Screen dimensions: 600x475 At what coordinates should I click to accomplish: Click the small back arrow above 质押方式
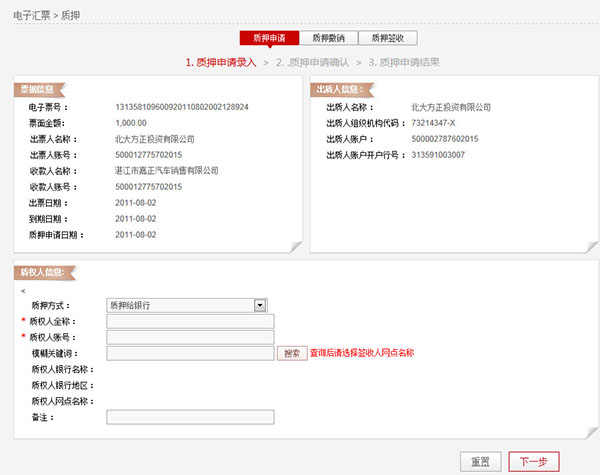[23, 290]
